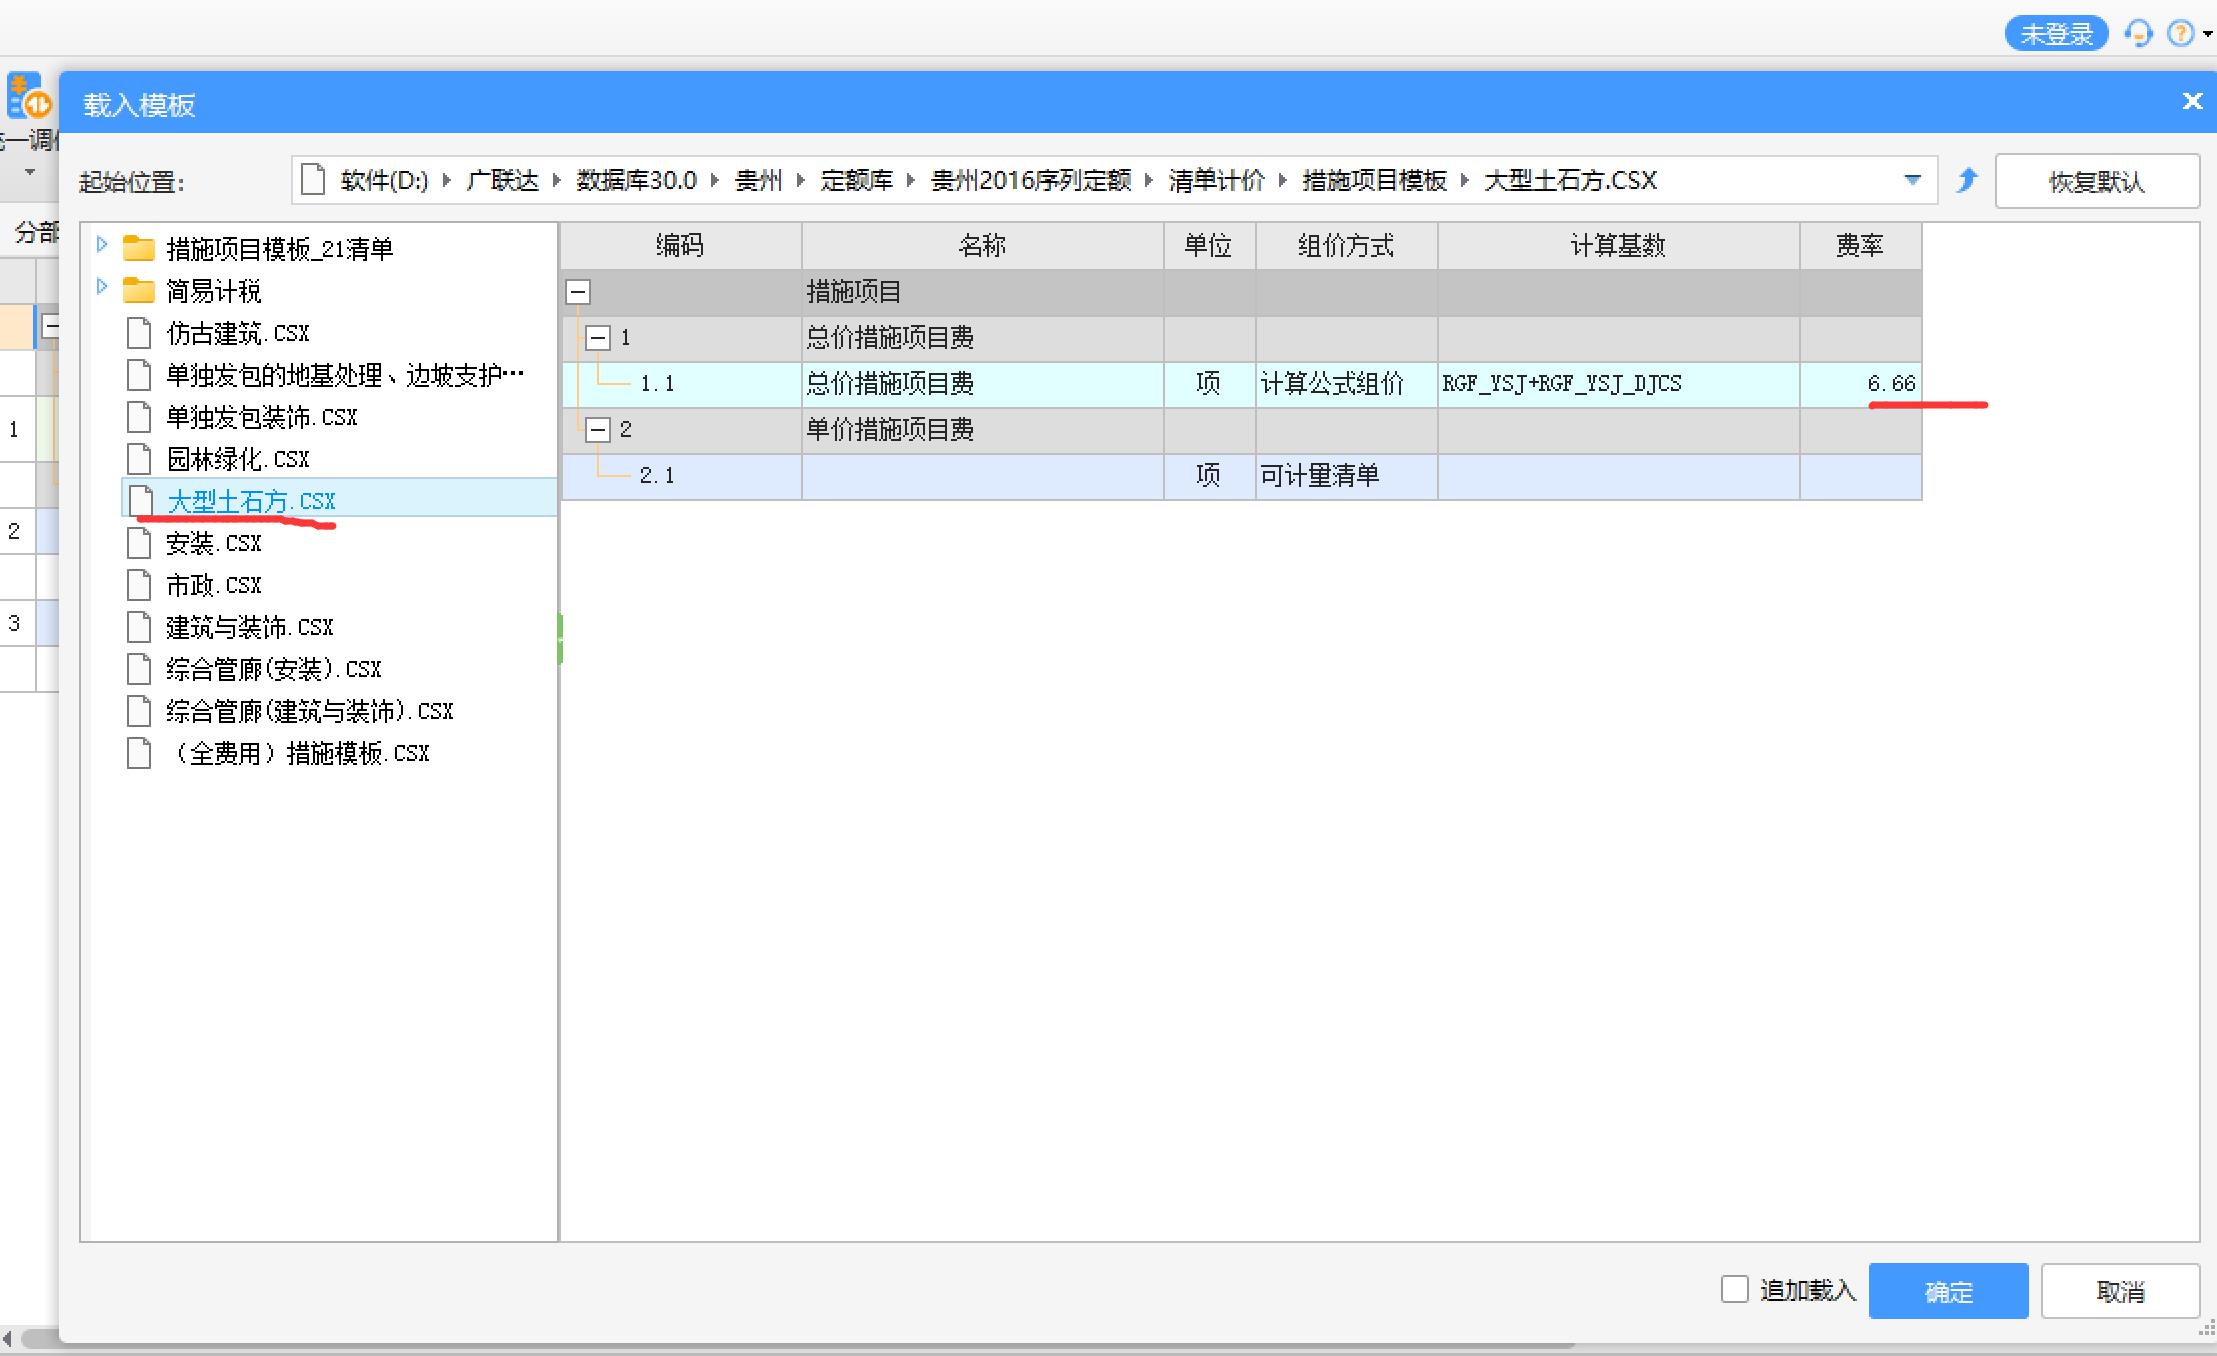Image resolution: width=2217 pixels, height=1356 pixels.
Task: Click file icon beside 建筑与装饰.CSX
Action: [x=139, y=626]
